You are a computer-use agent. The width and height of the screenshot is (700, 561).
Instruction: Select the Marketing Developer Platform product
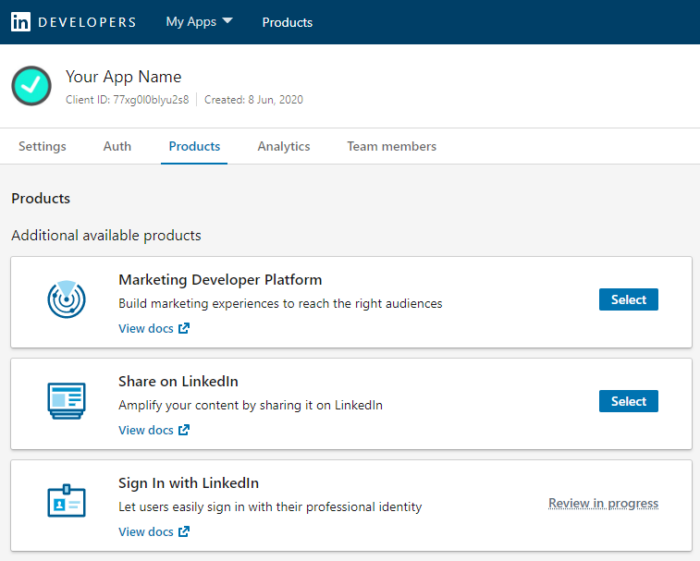[x=628, y=299]
